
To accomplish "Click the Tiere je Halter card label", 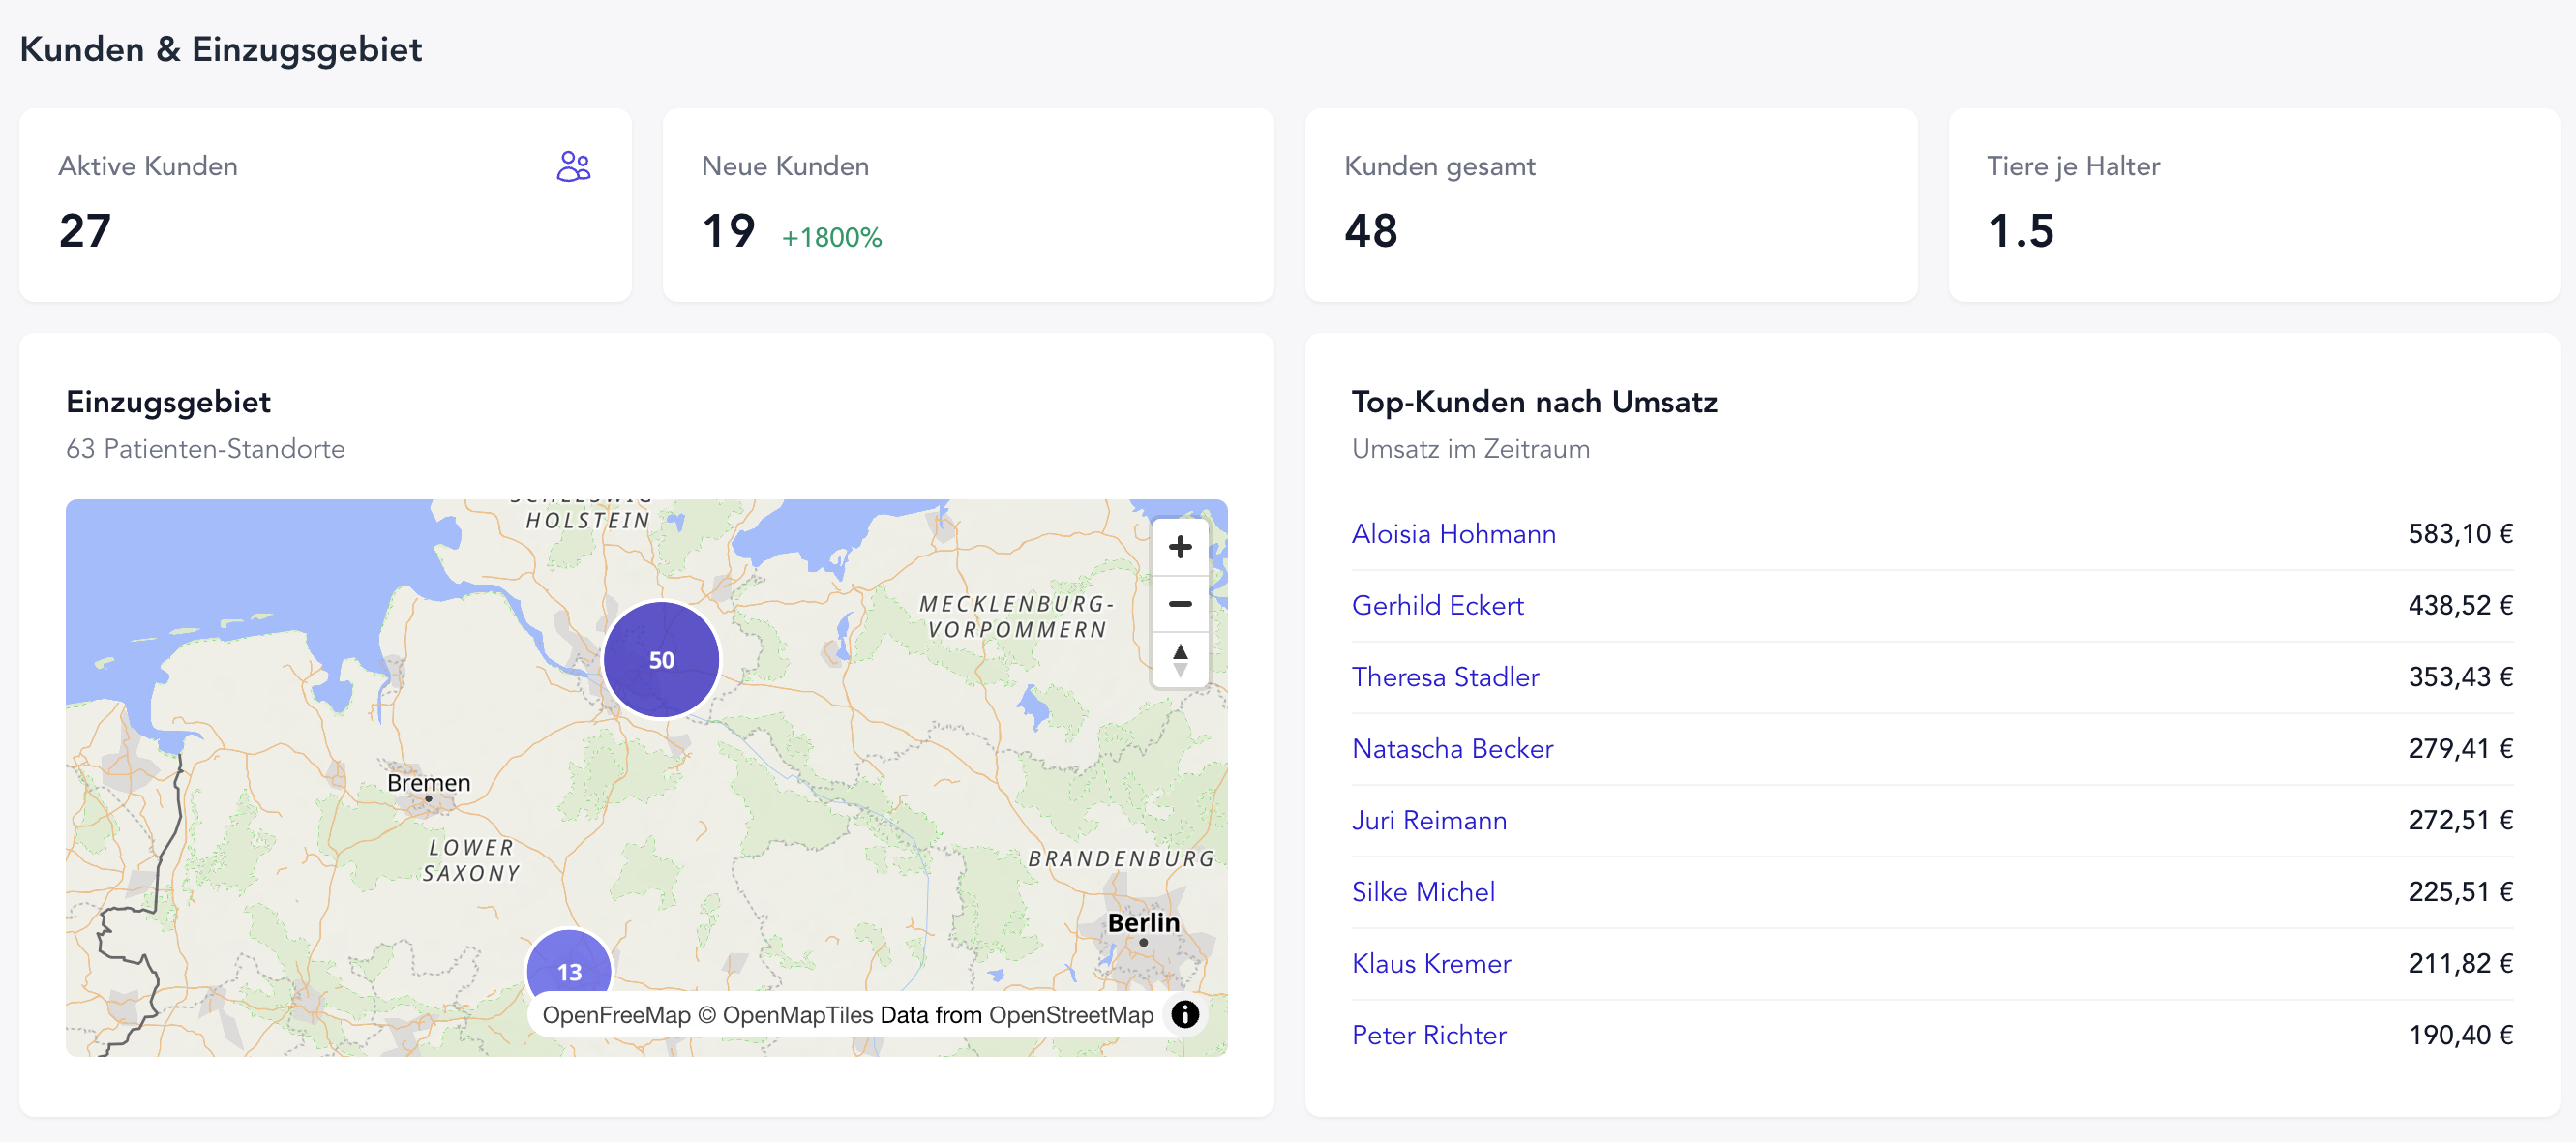I will point(2073,166).
